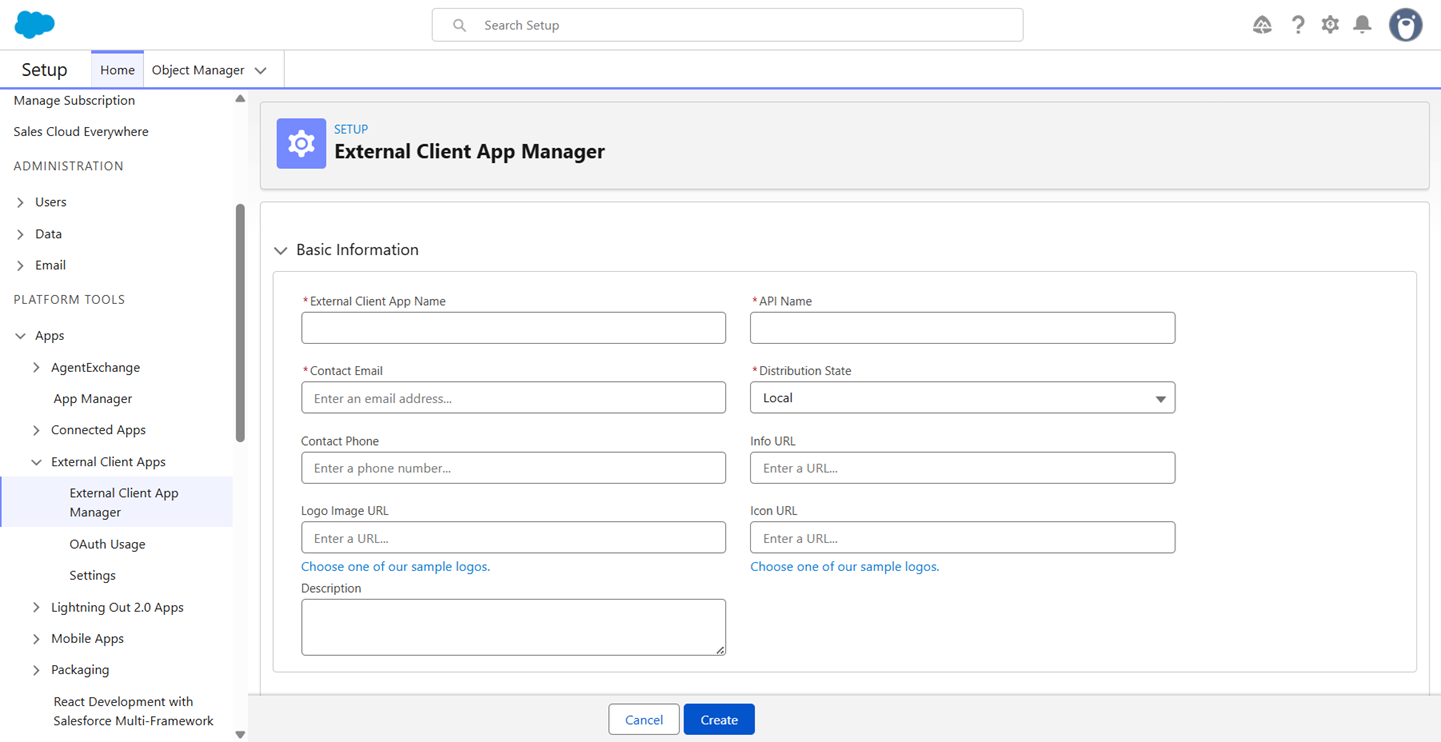Viewport: 1441px width, 742px height.
Task: Click the sidebar scroll down arrow
Action: click(240, 734)
